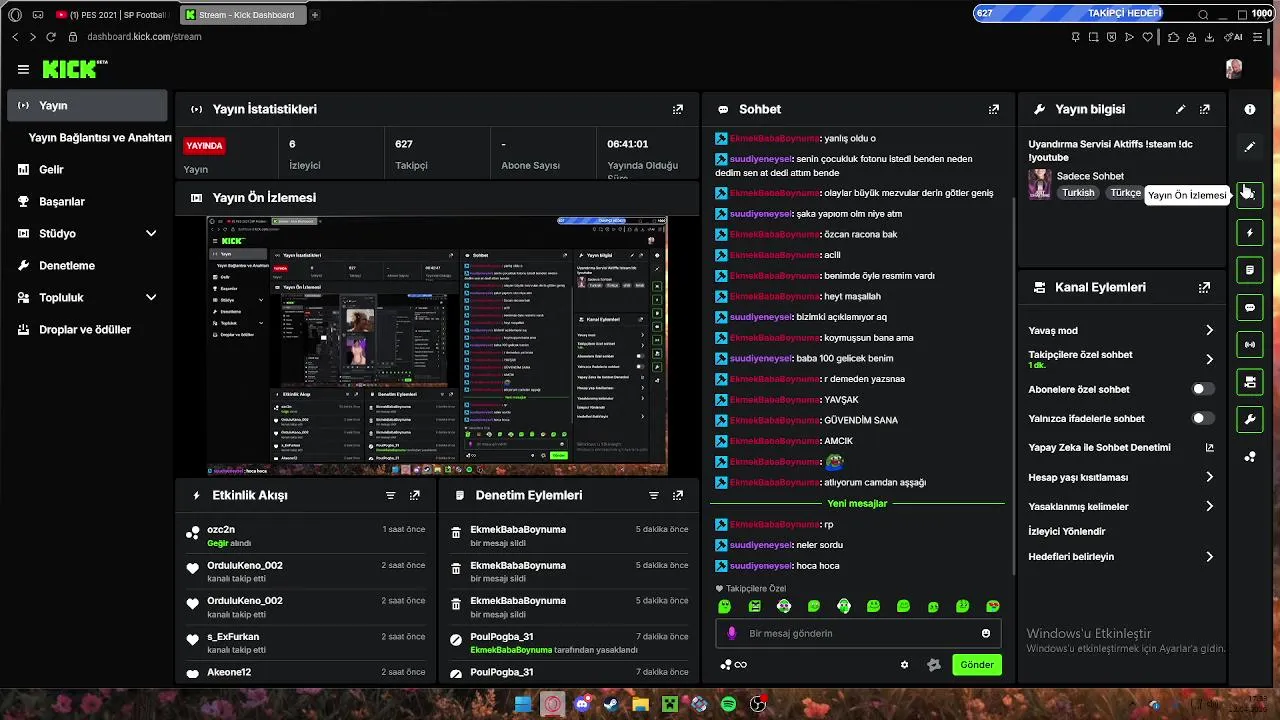Open Discord from the taskbar
This screenshot has width=1280, height=720.
pos(582,705)
